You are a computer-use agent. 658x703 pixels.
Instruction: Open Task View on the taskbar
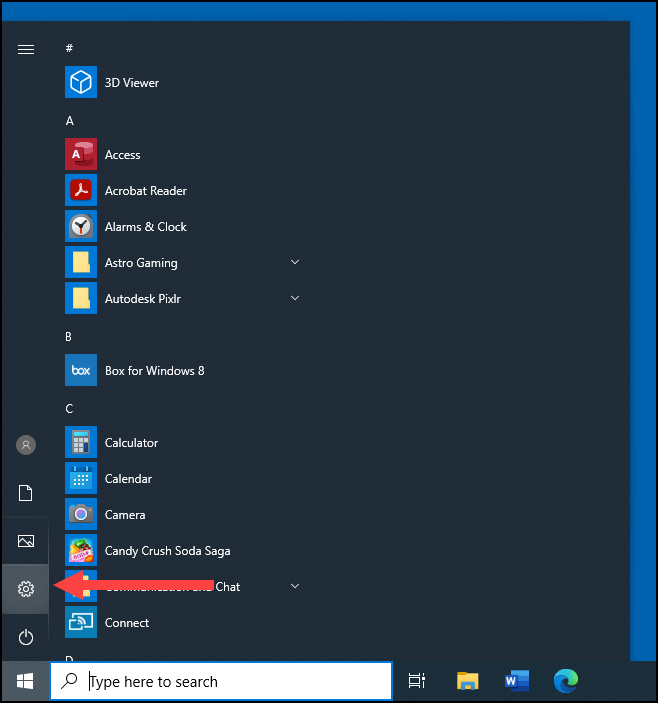pos(417,681)
